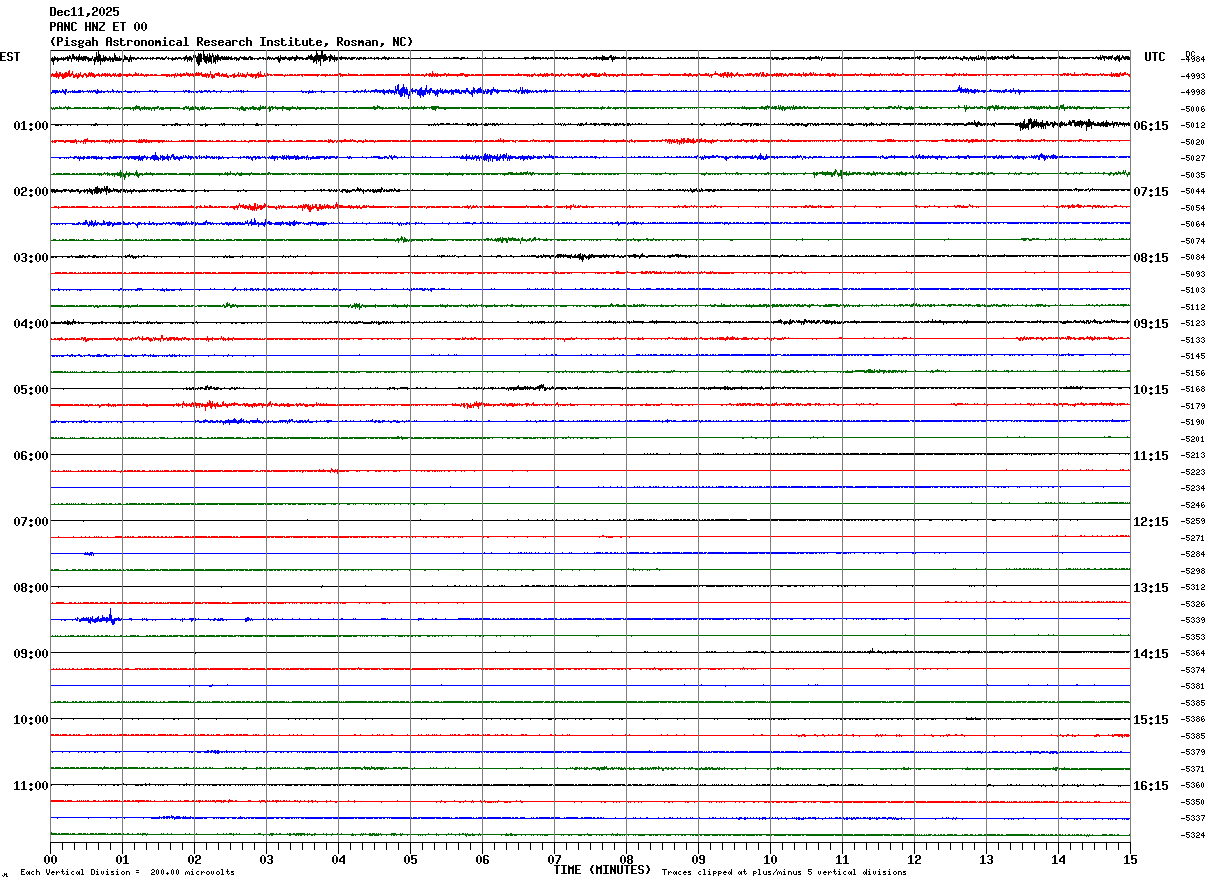
Task: Click the DC offset value "-5324"
Action: click(x=1194, y=835)
